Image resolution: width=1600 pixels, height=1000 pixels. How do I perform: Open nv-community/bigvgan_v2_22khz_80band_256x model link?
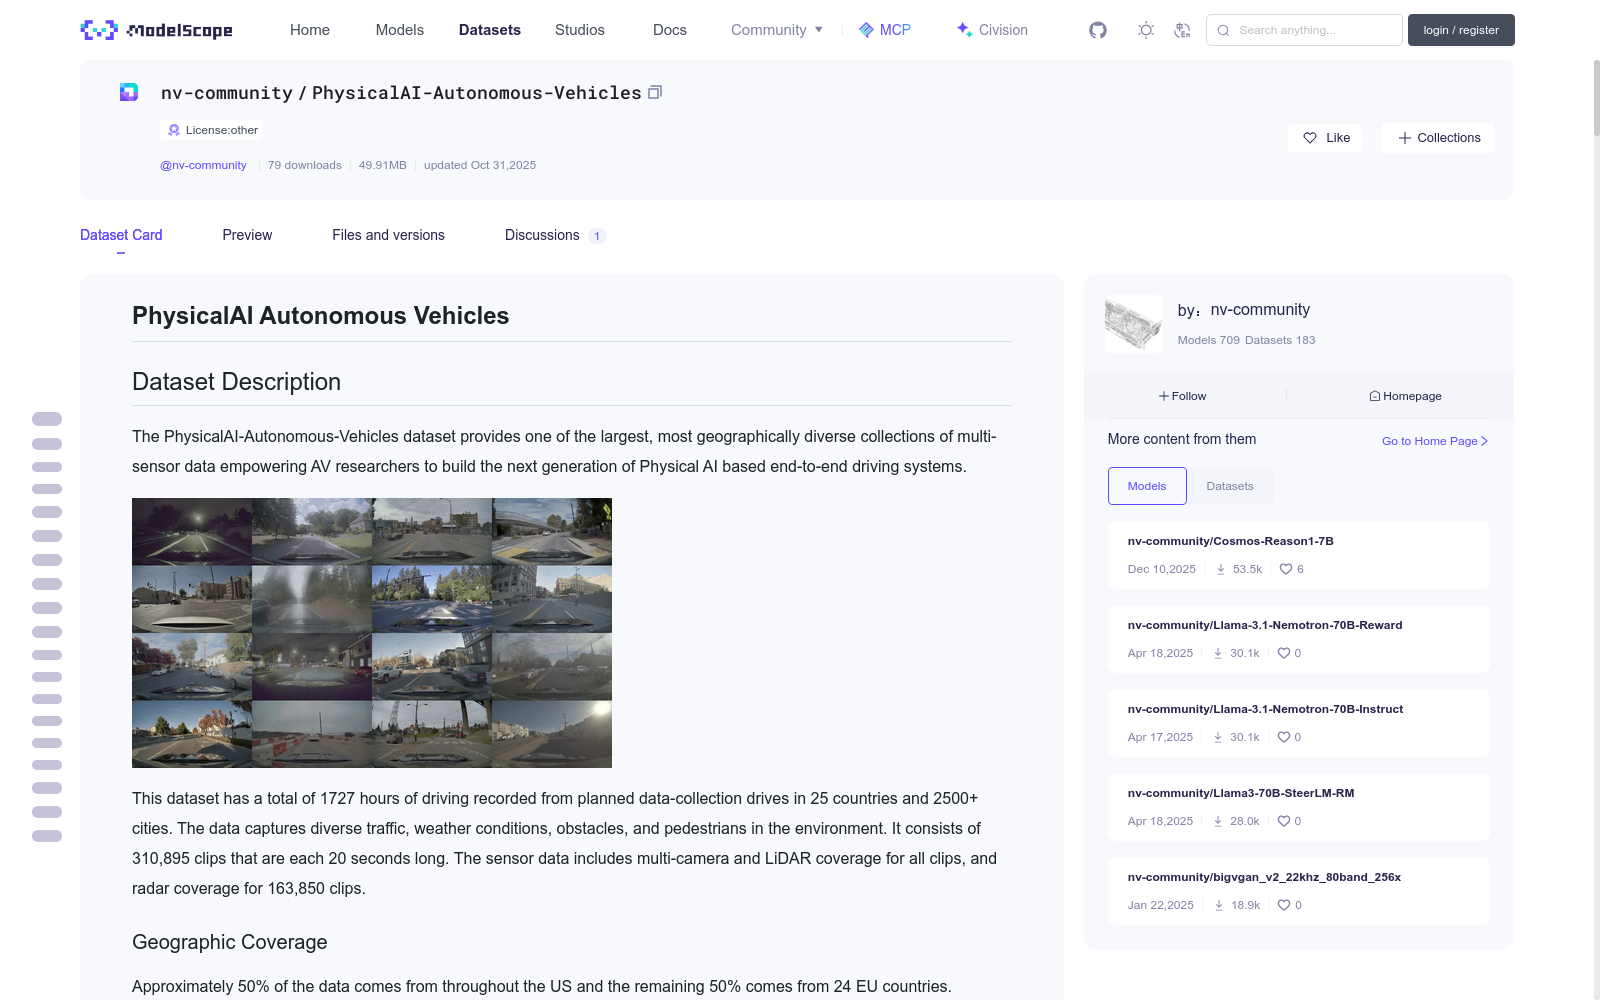[x=1264, y=877]
